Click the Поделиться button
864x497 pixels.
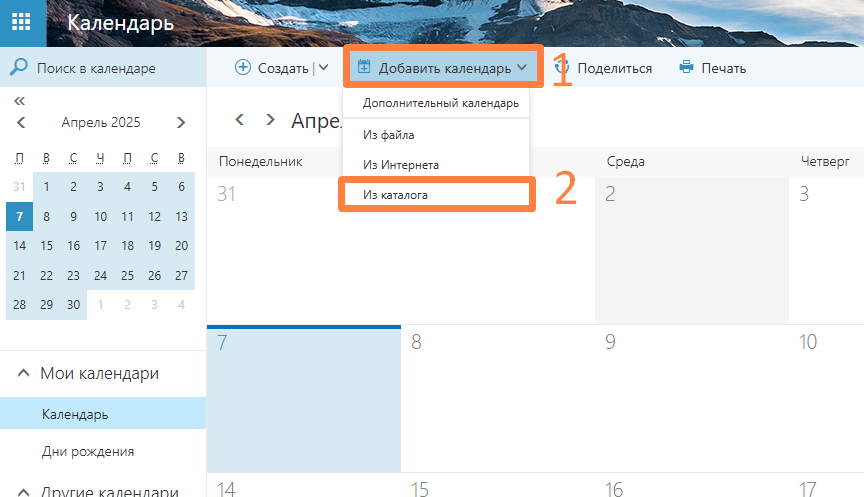(604, 68)
